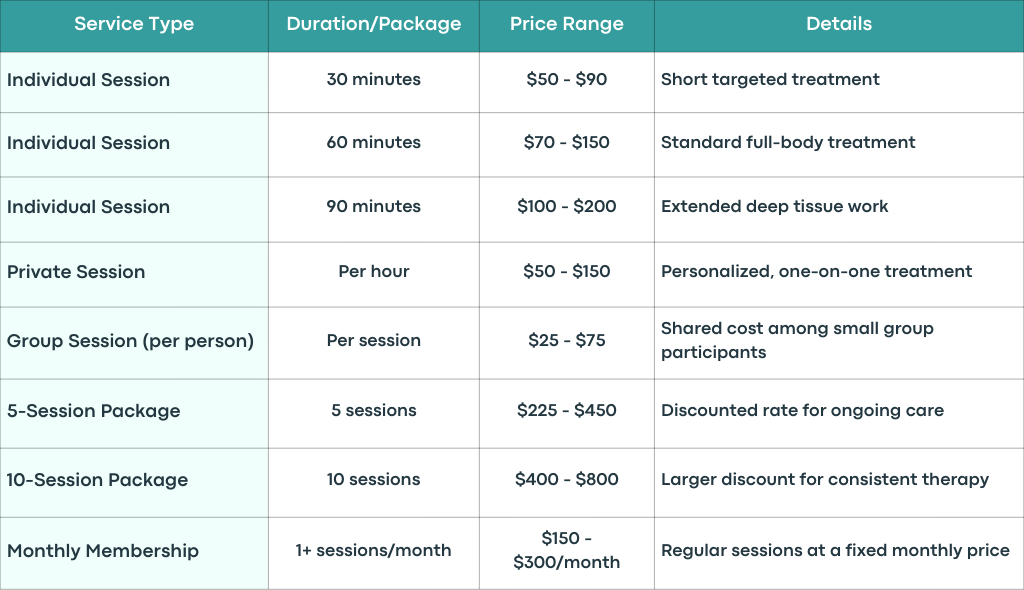Screen dimensions: 1024x590
Task: Click Larger discount for consistent therapy
Action: click(825, 480)
